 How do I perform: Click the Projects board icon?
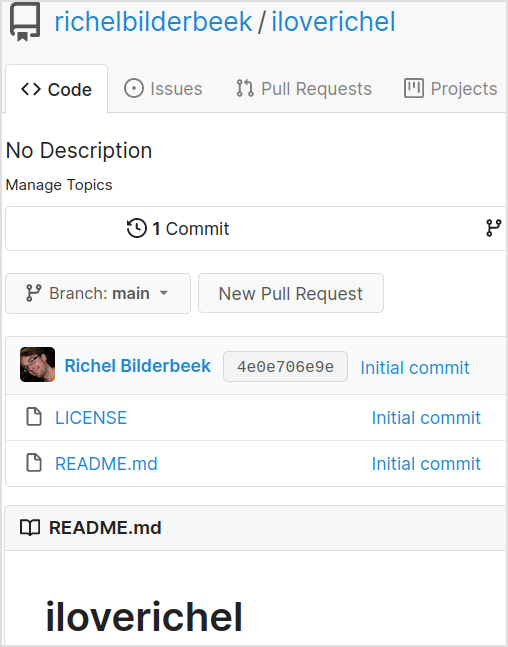pyautogui.click(x=413, y=88)
